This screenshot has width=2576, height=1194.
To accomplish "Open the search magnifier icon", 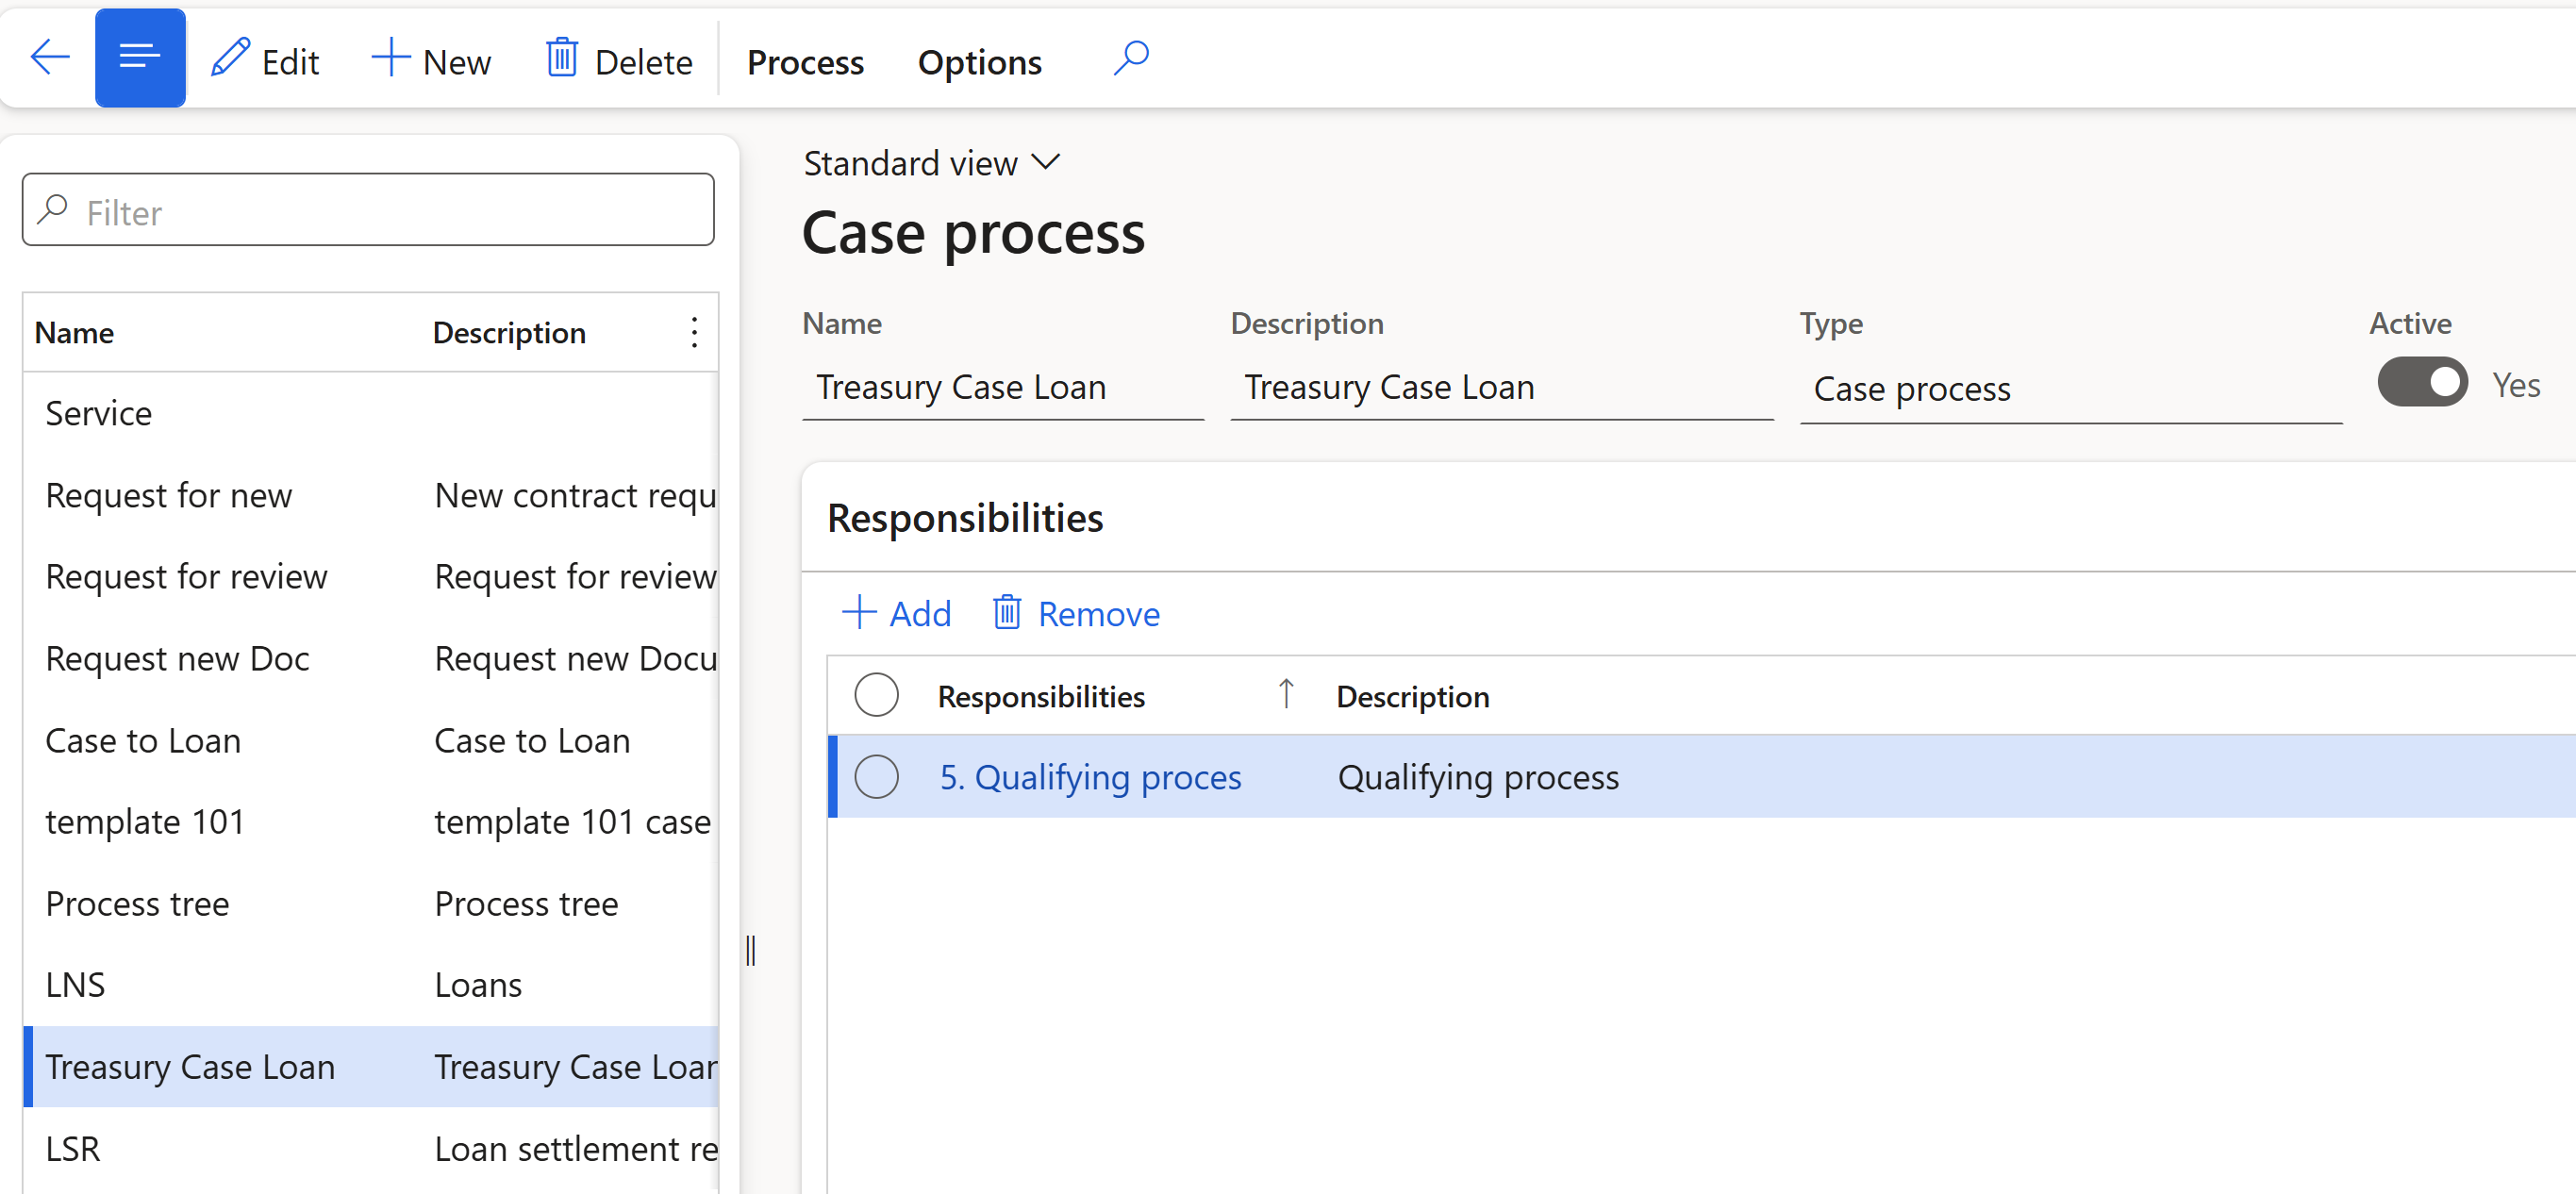I will [1131, 58].
